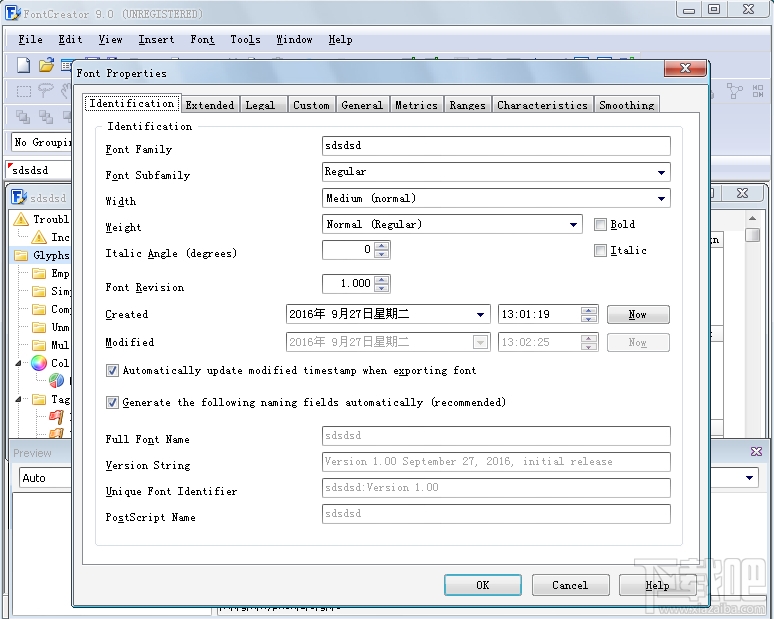Image resolution: width=774 pixels, height=619 pixels.
Task: Open the Created date picker dropdown
Action: click(480, 314)
